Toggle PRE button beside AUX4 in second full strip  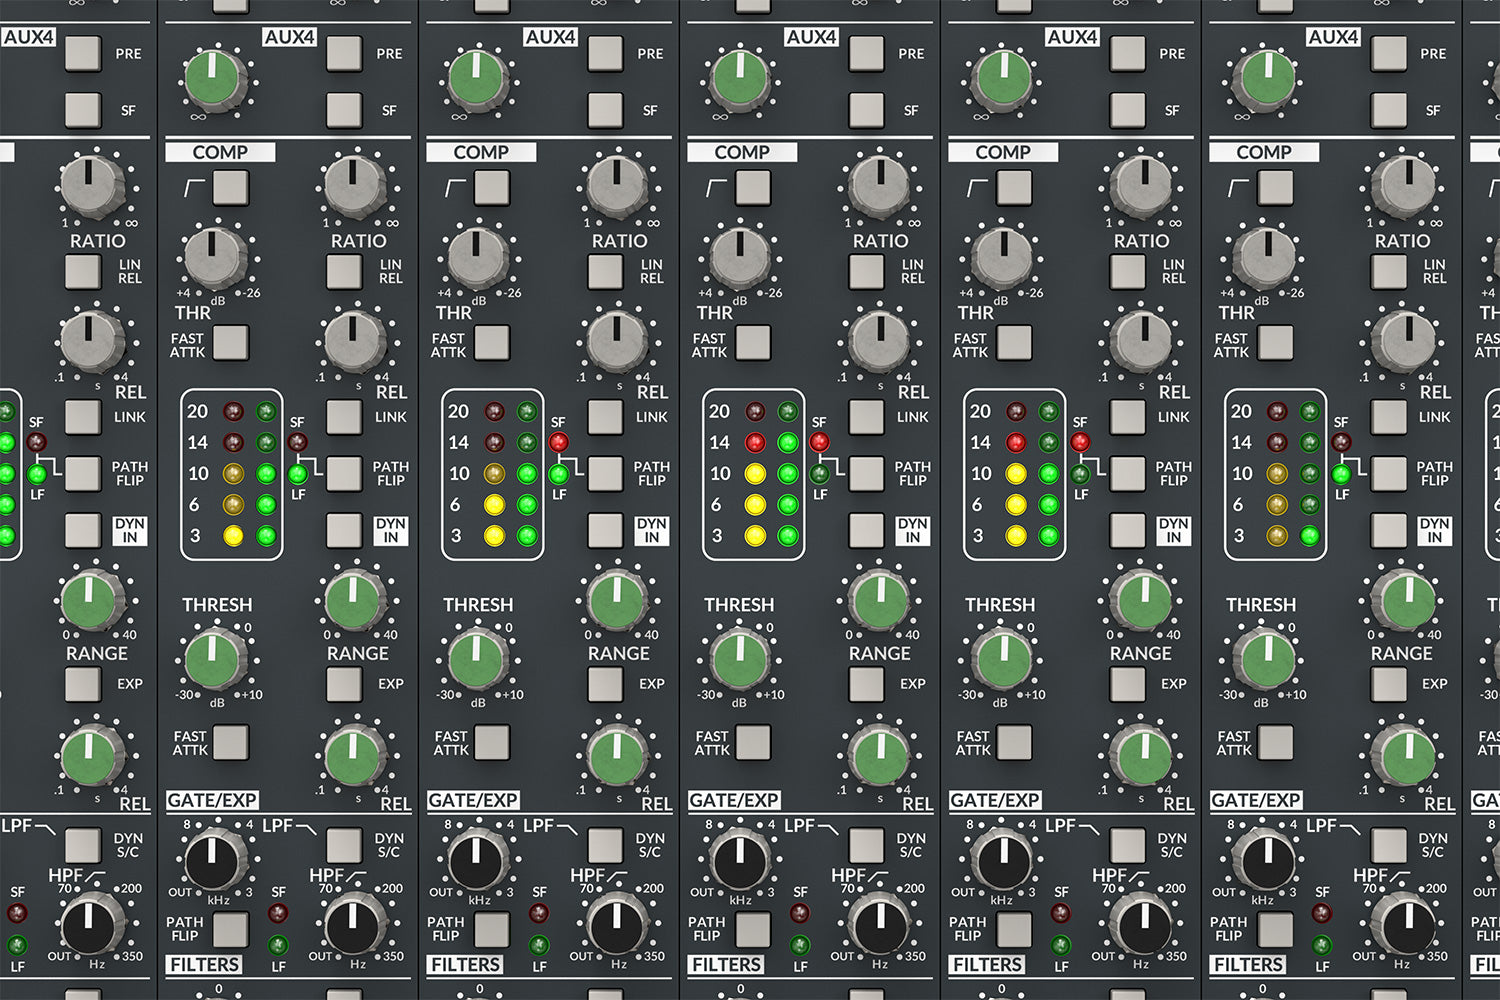click(605, 53)
